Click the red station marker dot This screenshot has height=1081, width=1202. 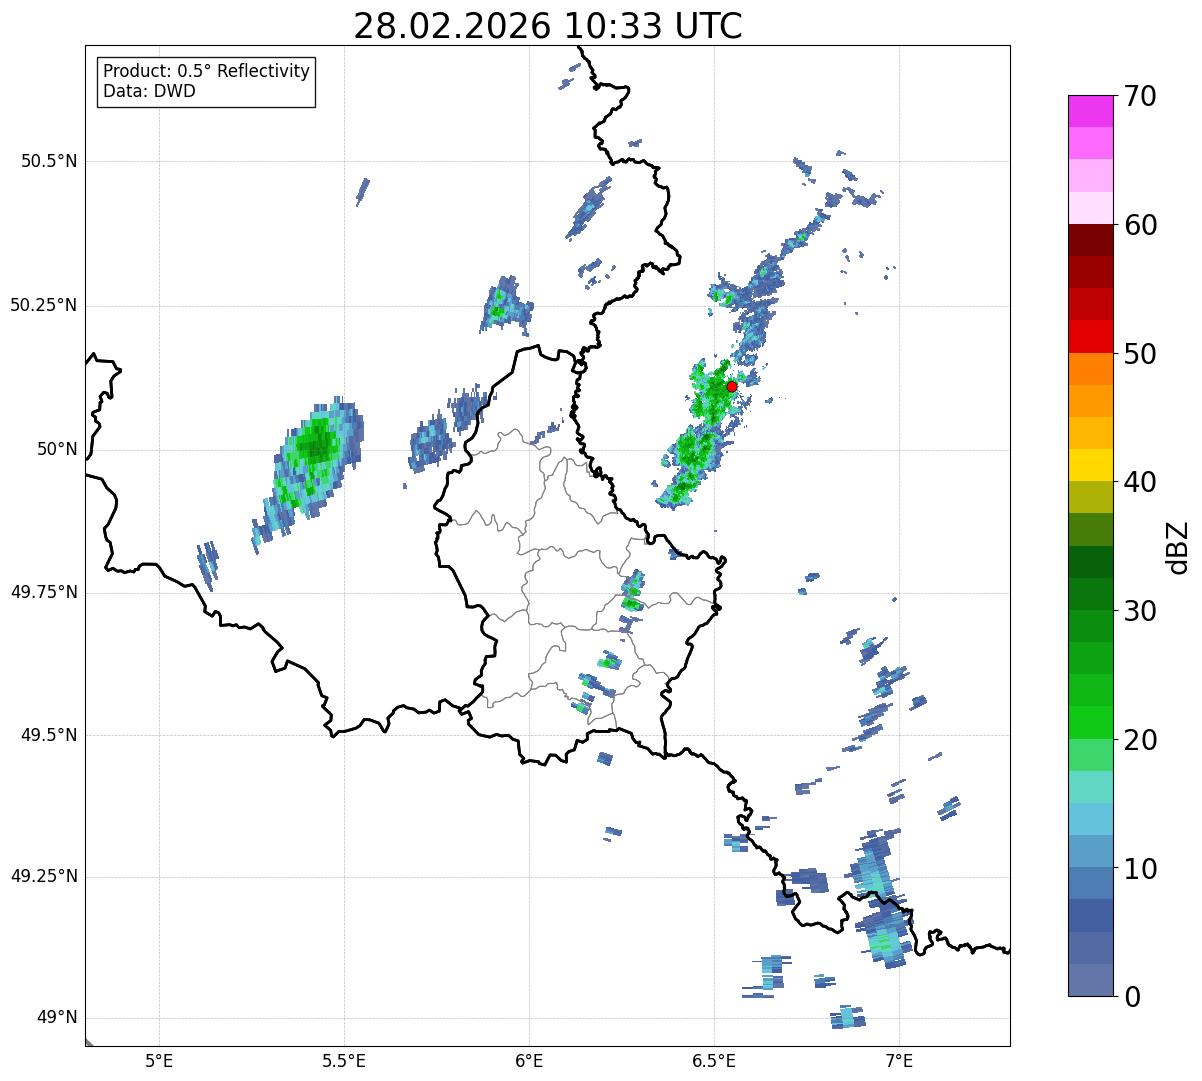click(731, 386)
